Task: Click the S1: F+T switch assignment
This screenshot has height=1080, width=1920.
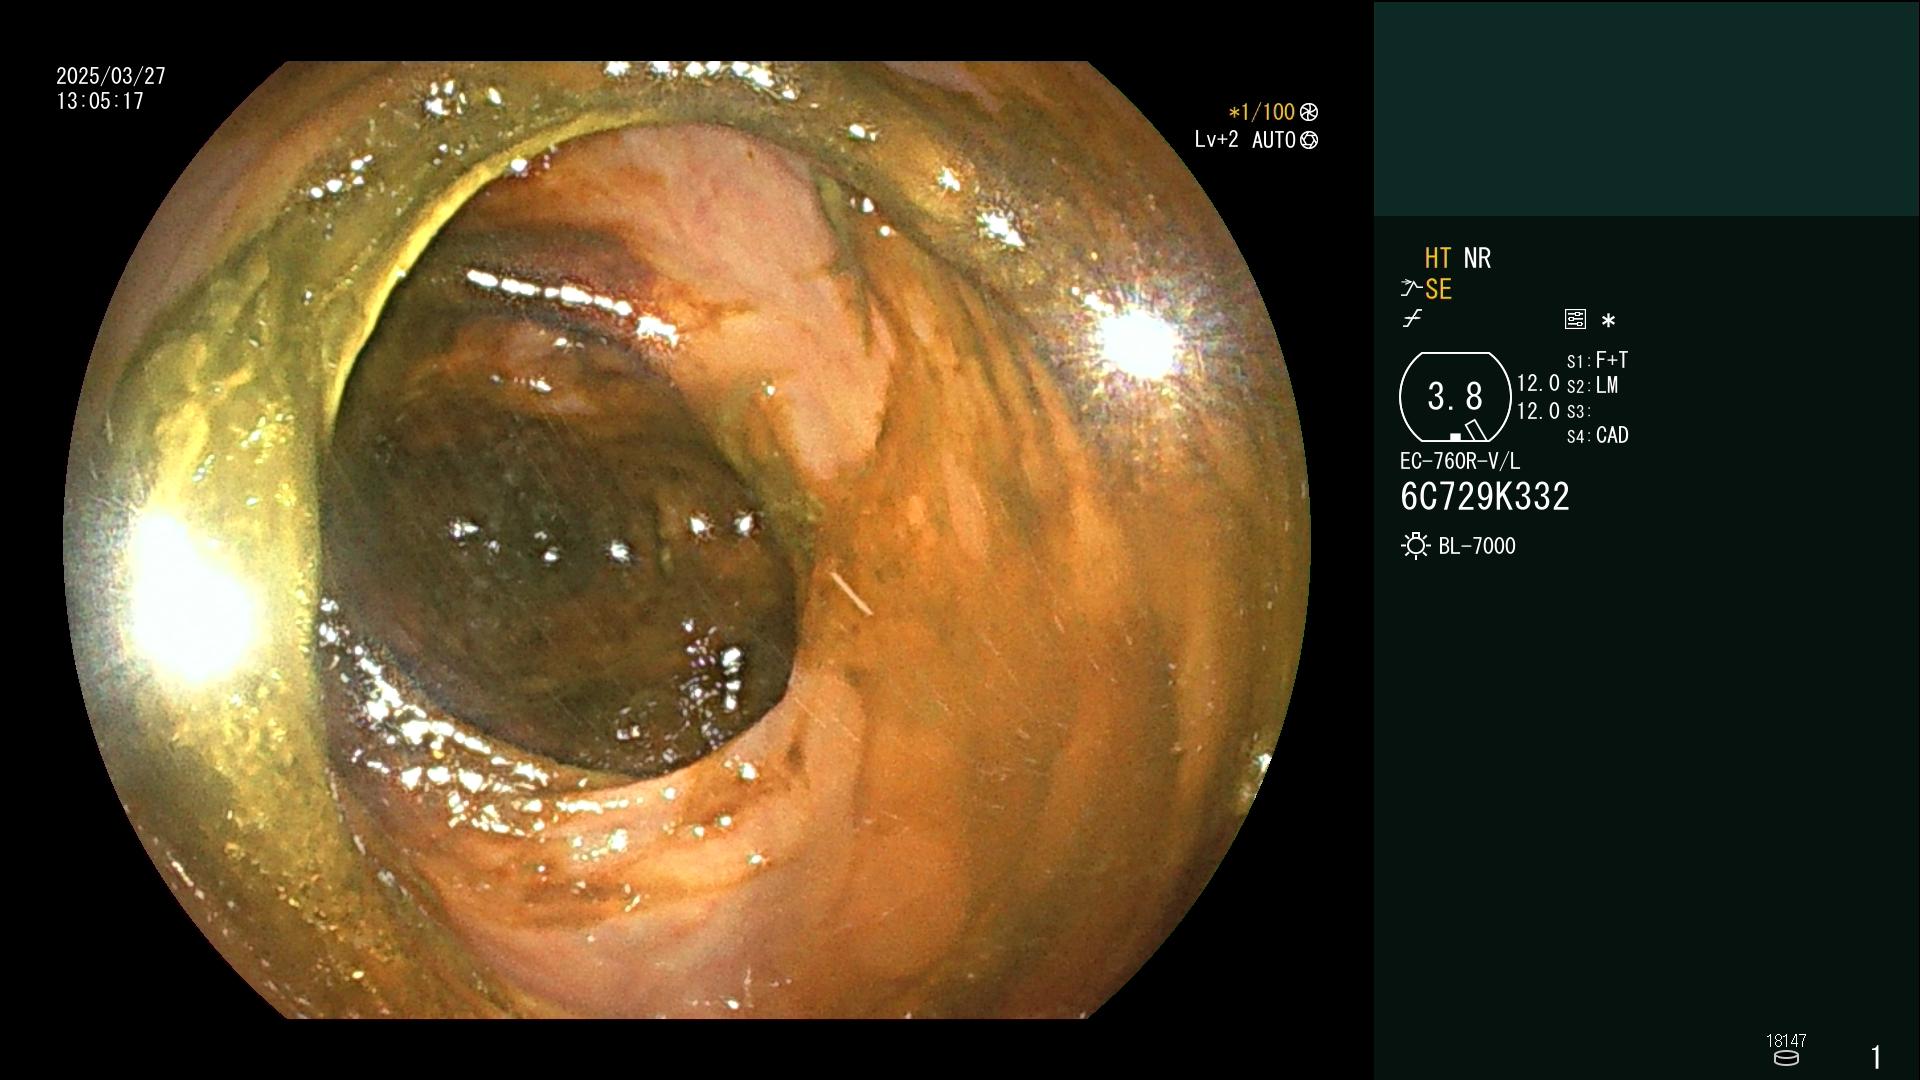Action: [1597, 360]
